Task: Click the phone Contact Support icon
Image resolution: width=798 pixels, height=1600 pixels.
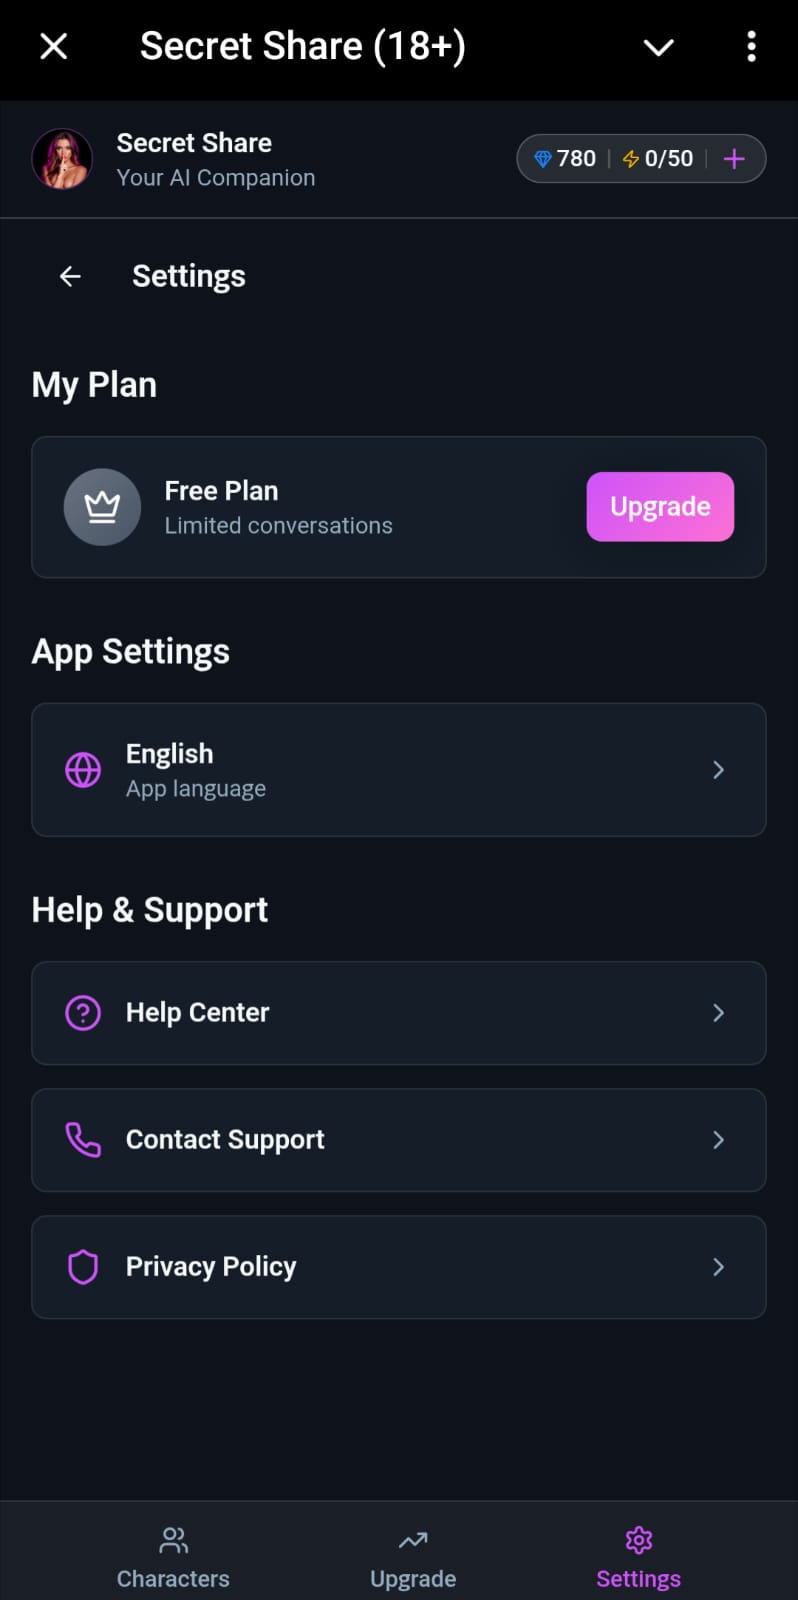Action: click(83, 1140)
